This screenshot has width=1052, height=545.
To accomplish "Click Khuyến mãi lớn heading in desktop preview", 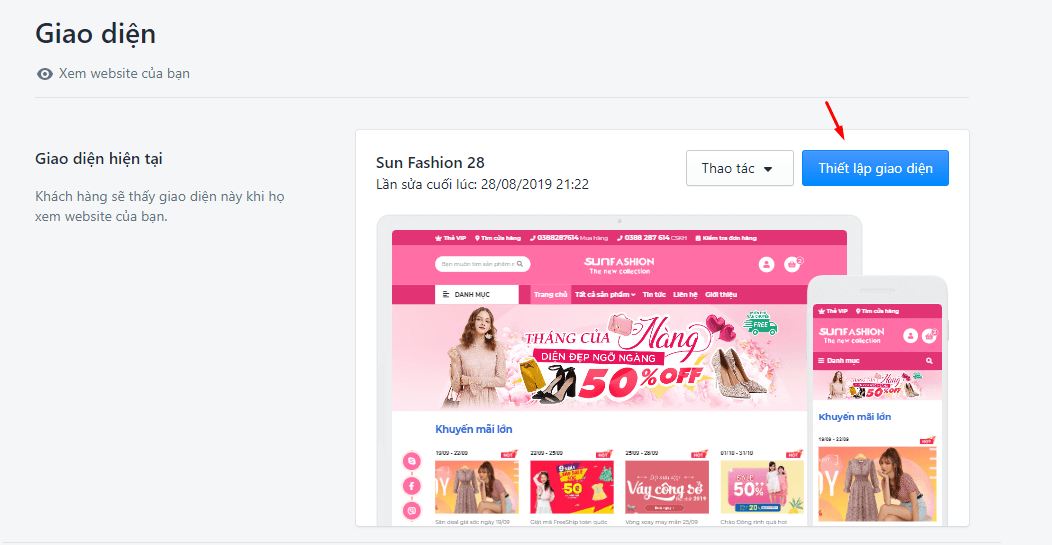I will pyautogui.click(x=474, y=429).
